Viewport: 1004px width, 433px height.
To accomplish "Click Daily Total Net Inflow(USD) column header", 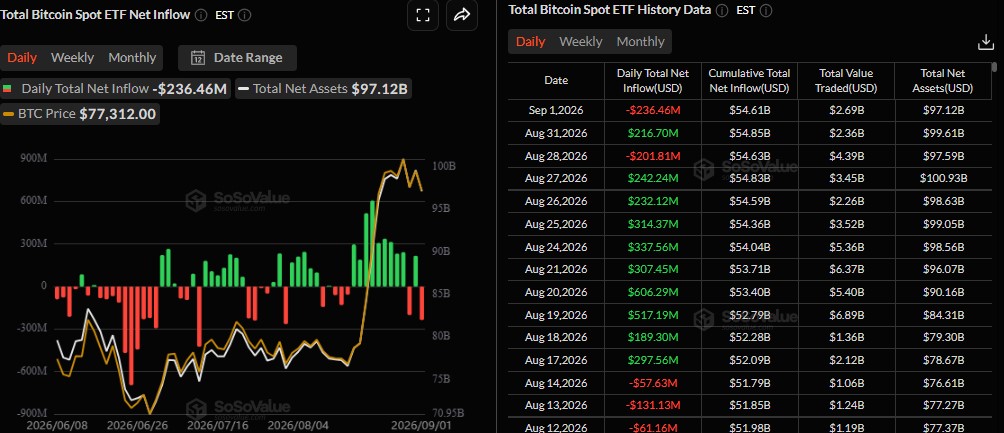I will (x=652, y=81).
